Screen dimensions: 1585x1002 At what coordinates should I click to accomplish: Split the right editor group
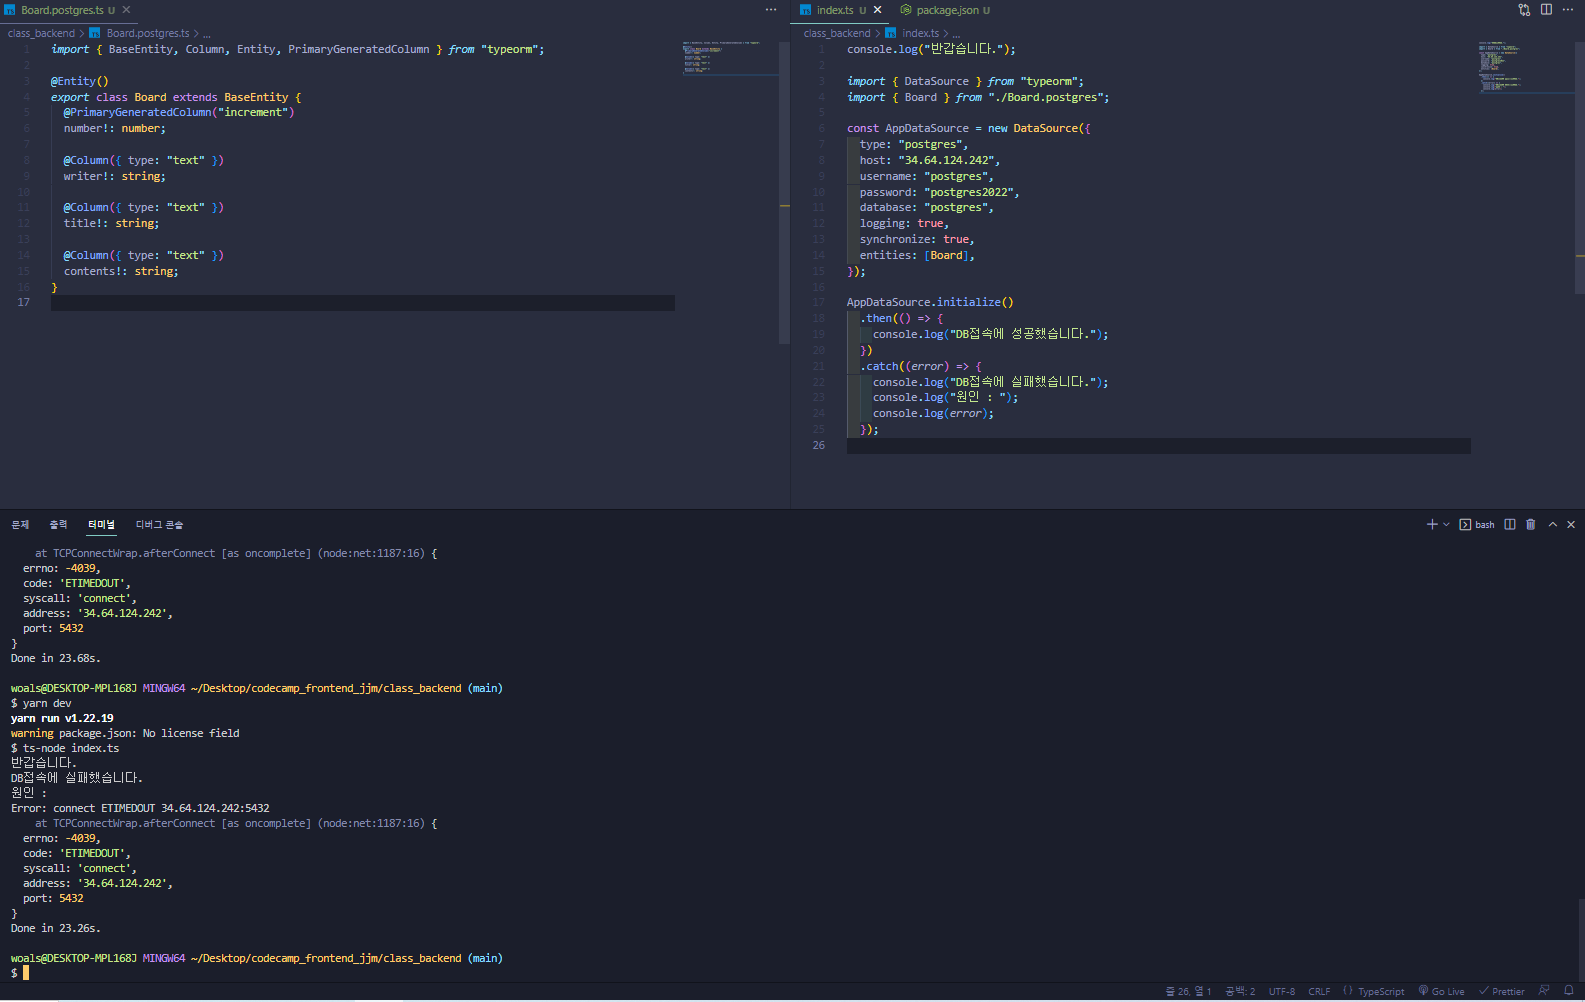pyautogui.click(x=1546, y=10)
